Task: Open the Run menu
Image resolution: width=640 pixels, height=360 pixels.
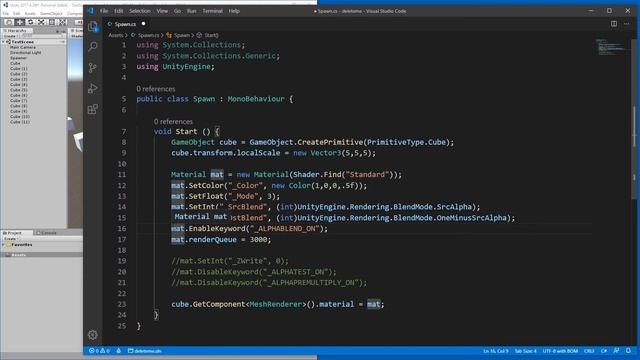Action: point(191,11)
